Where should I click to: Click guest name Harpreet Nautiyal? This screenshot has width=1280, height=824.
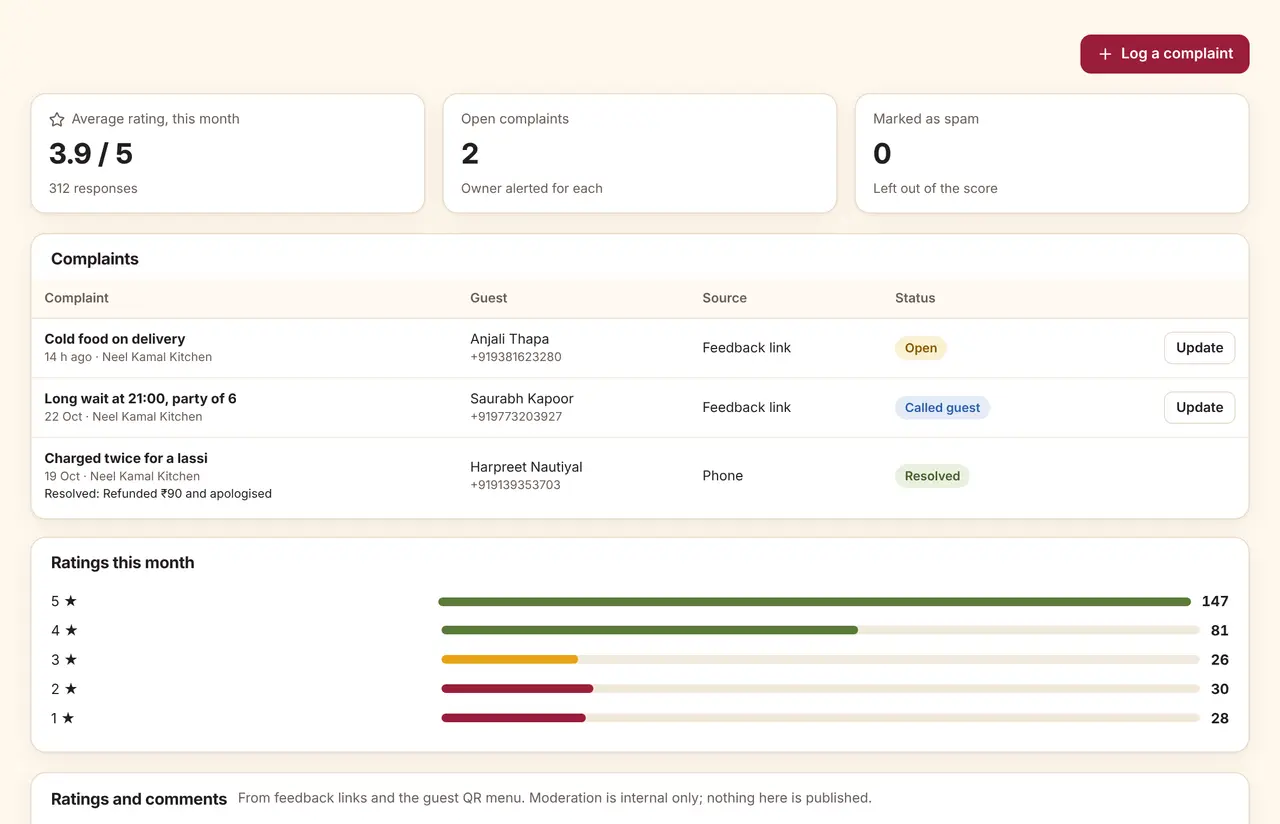[x=526, y=467]
